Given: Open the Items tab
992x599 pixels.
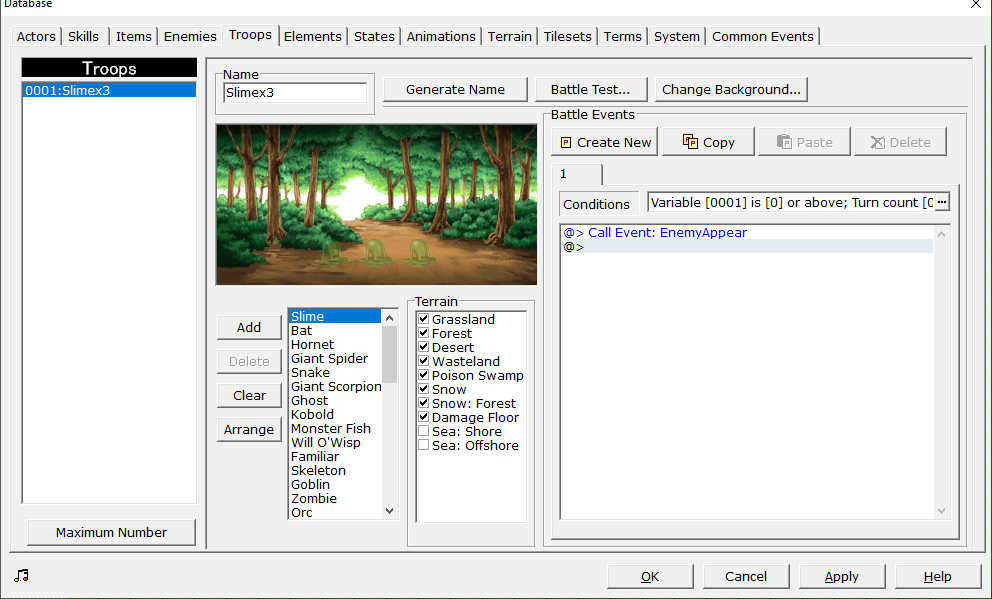Looking at the screenshot, I should pyautogui.click(x=133, y=37).
